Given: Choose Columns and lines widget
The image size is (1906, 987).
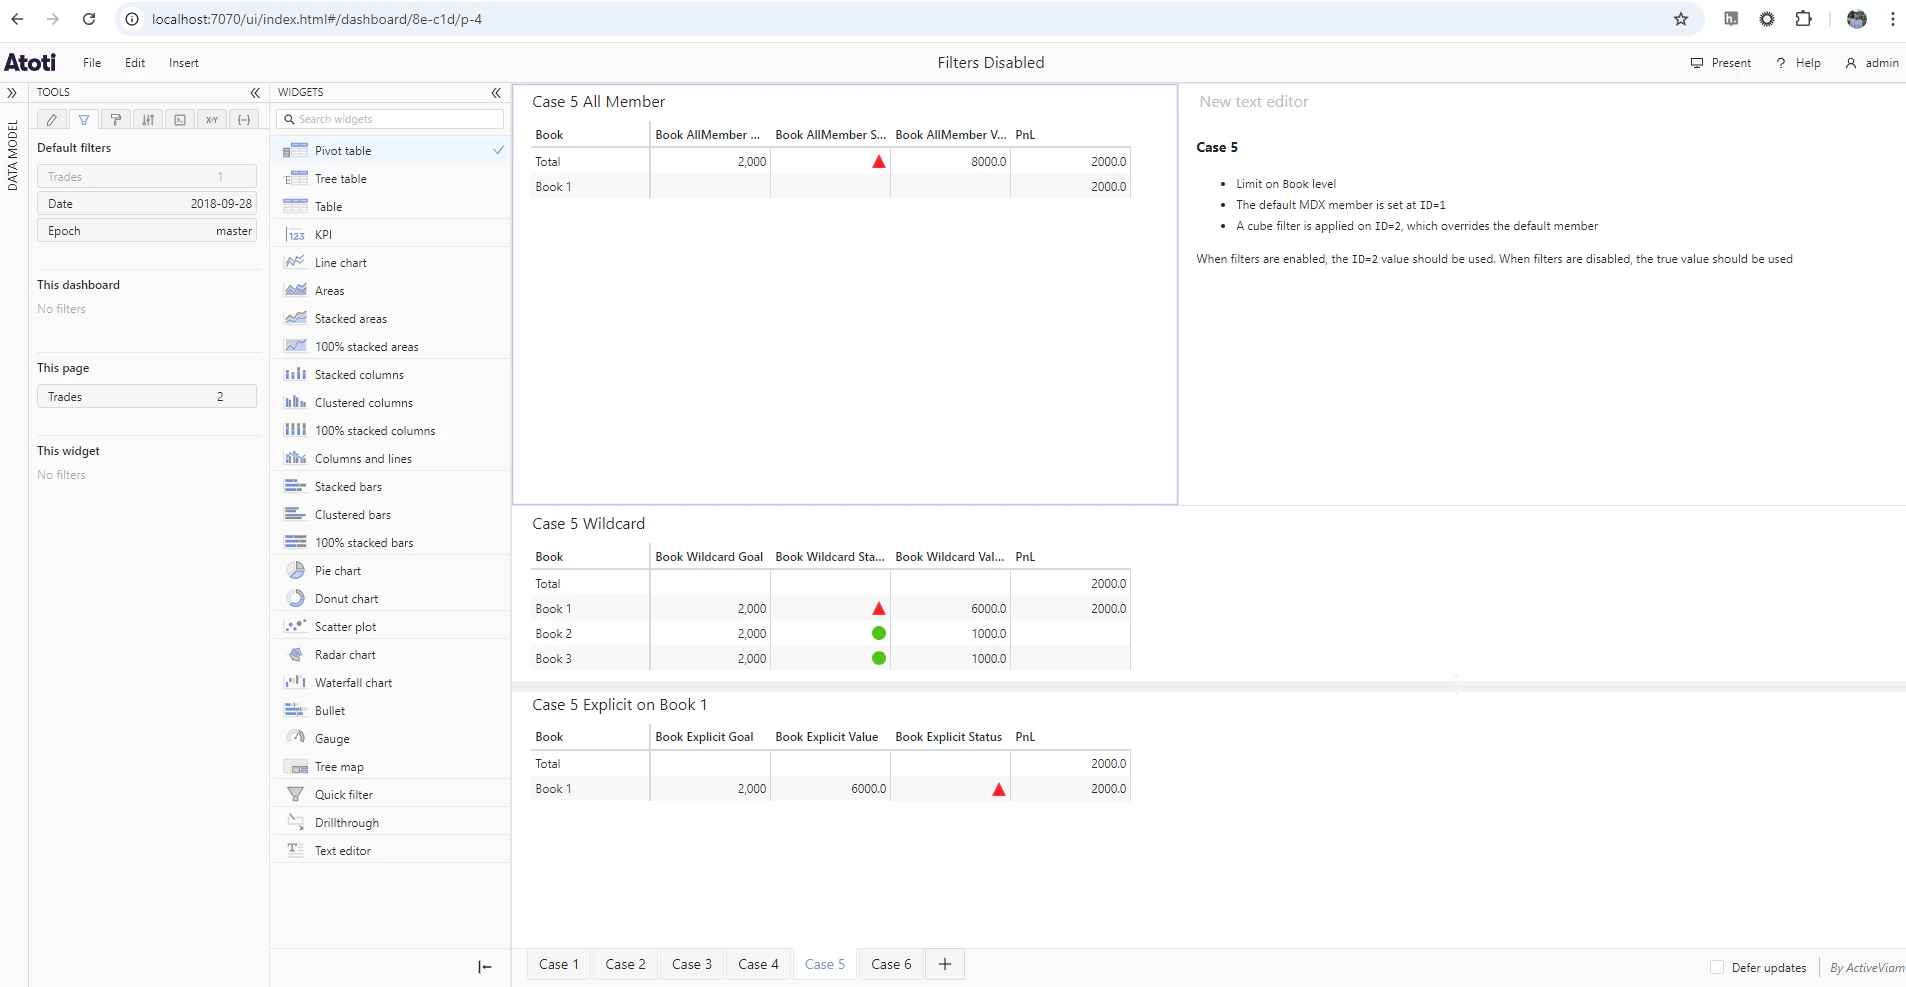Looking at the screenshot, I should [391, 458].
